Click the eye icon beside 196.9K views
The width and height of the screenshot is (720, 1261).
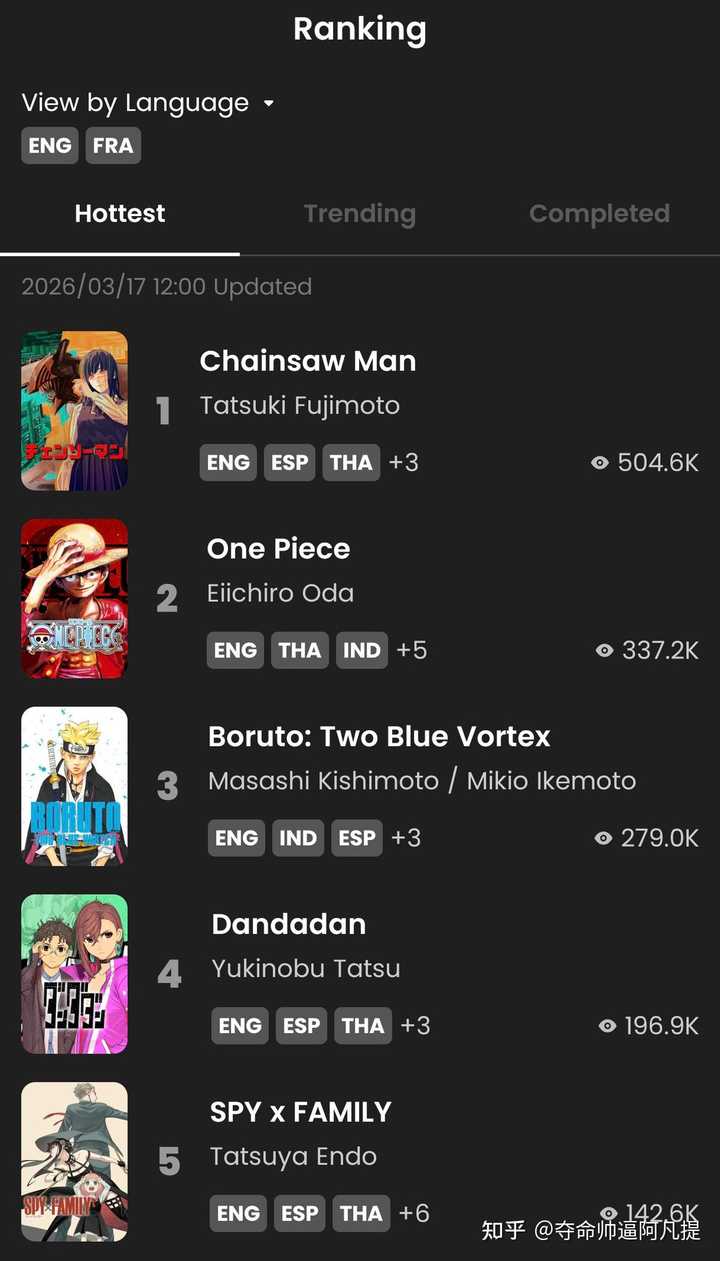pyautogui.click(x=607, y=1026)
